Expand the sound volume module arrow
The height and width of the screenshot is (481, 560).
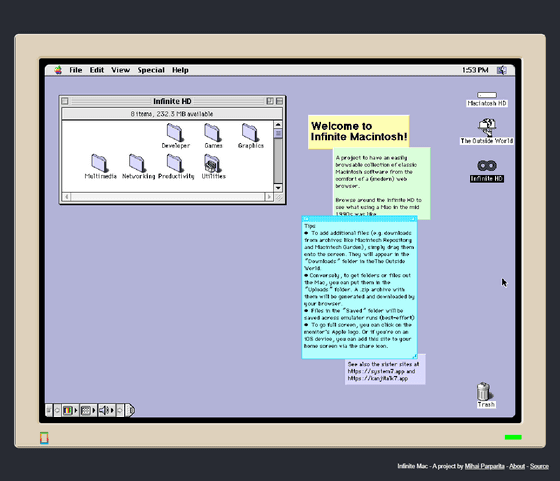point(112,411)
